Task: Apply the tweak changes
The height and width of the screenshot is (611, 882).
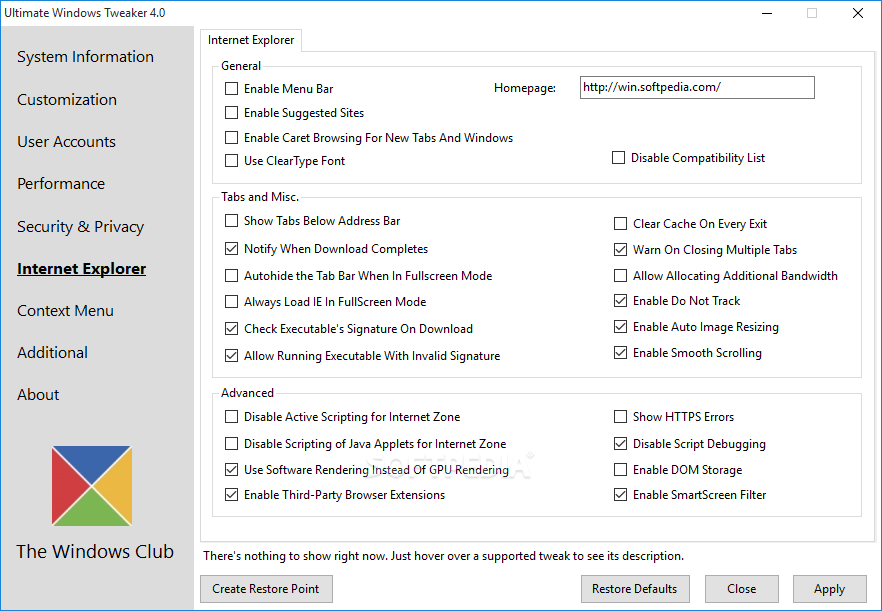Action: [x=830, y=589]
